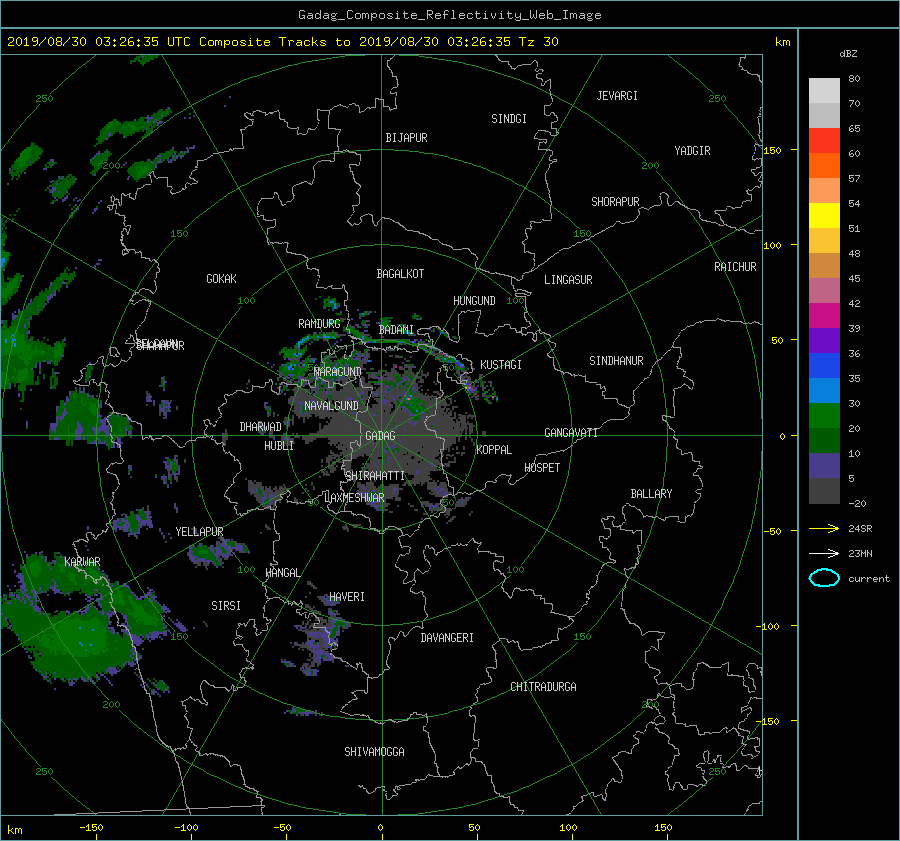Click the BADAMI city label
The width and height of the screenshot is (900, 841).
(396, 330)
